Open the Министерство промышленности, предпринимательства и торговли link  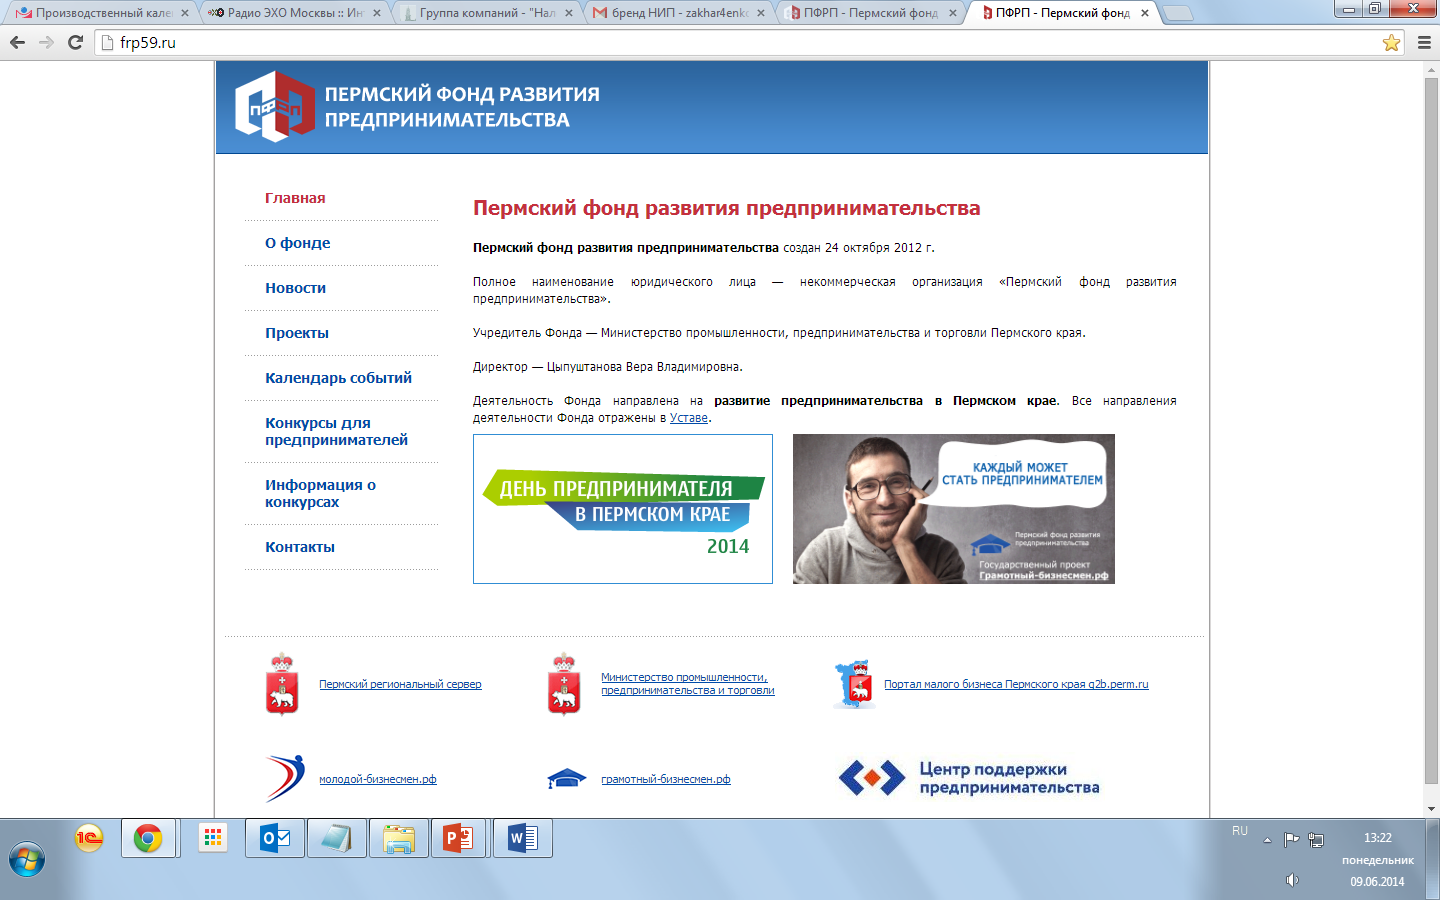687,684
